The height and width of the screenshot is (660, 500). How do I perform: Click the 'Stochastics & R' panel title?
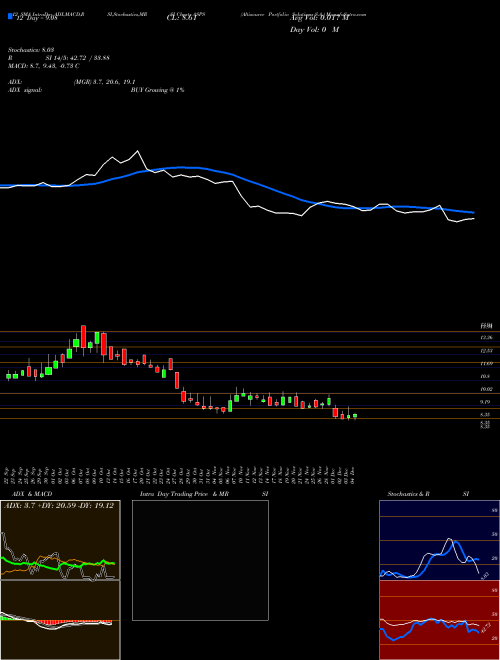coord(410,494)
